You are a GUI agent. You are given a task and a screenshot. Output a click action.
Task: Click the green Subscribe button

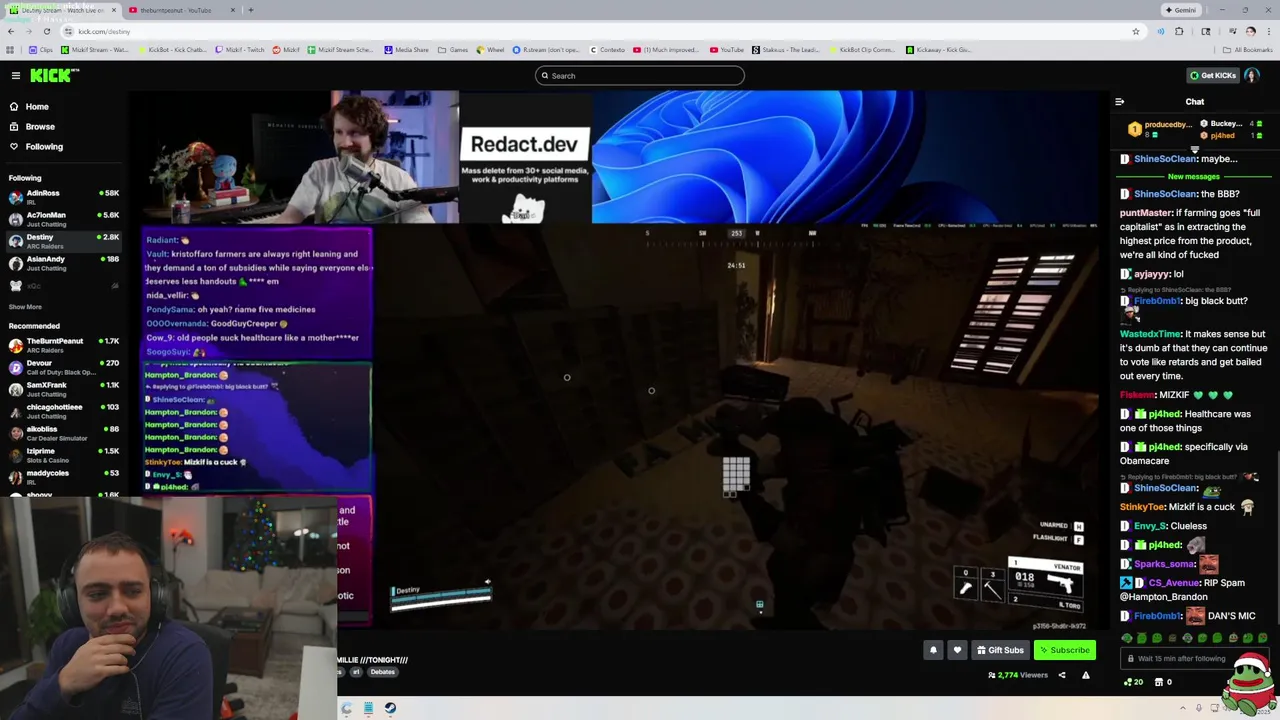point(1065,650)
